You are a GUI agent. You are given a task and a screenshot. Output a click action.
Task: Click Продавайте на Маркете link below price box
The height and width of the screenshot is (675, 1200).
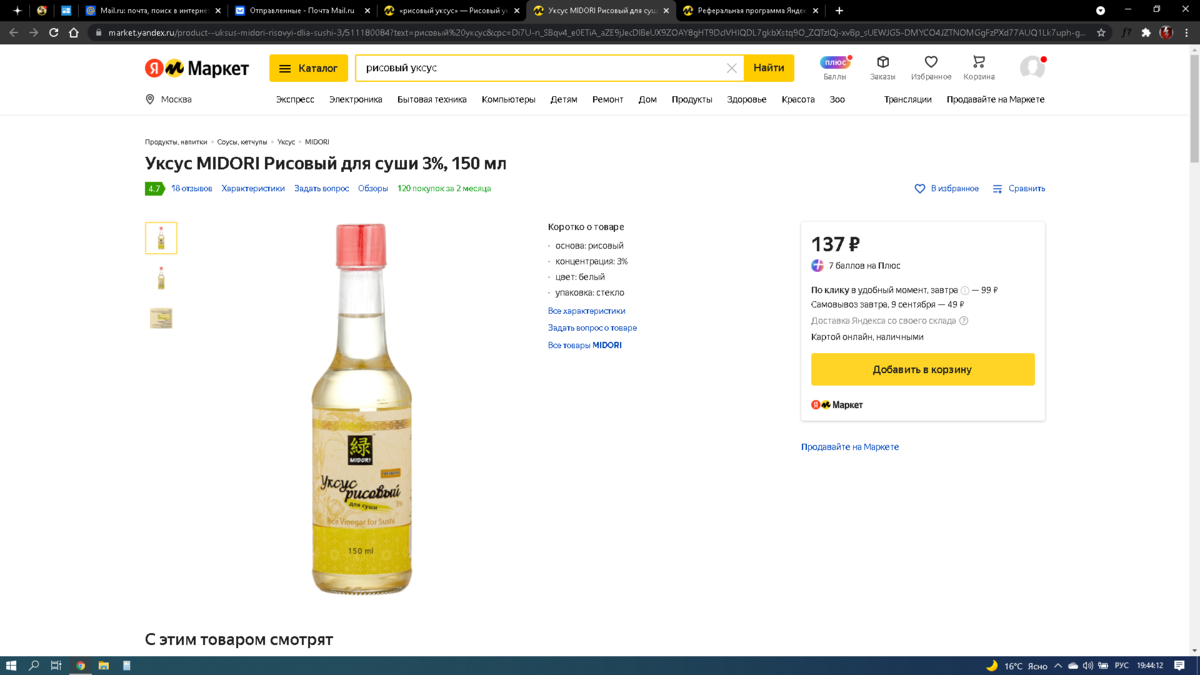(x=850, y=447)
